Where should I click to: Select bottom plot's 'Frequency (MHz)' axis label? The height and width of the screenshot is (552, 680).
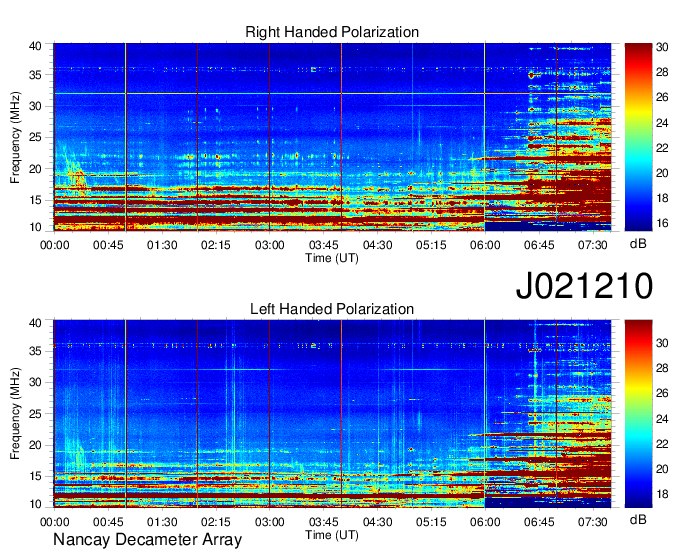click(x=15, y=414)
